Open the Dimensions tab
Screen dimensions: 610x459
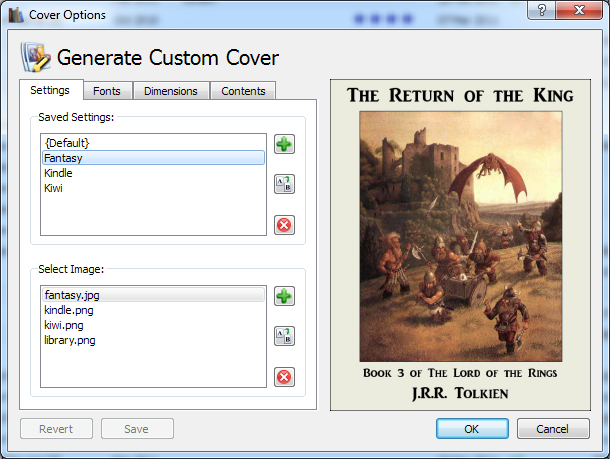click(171, 91)
